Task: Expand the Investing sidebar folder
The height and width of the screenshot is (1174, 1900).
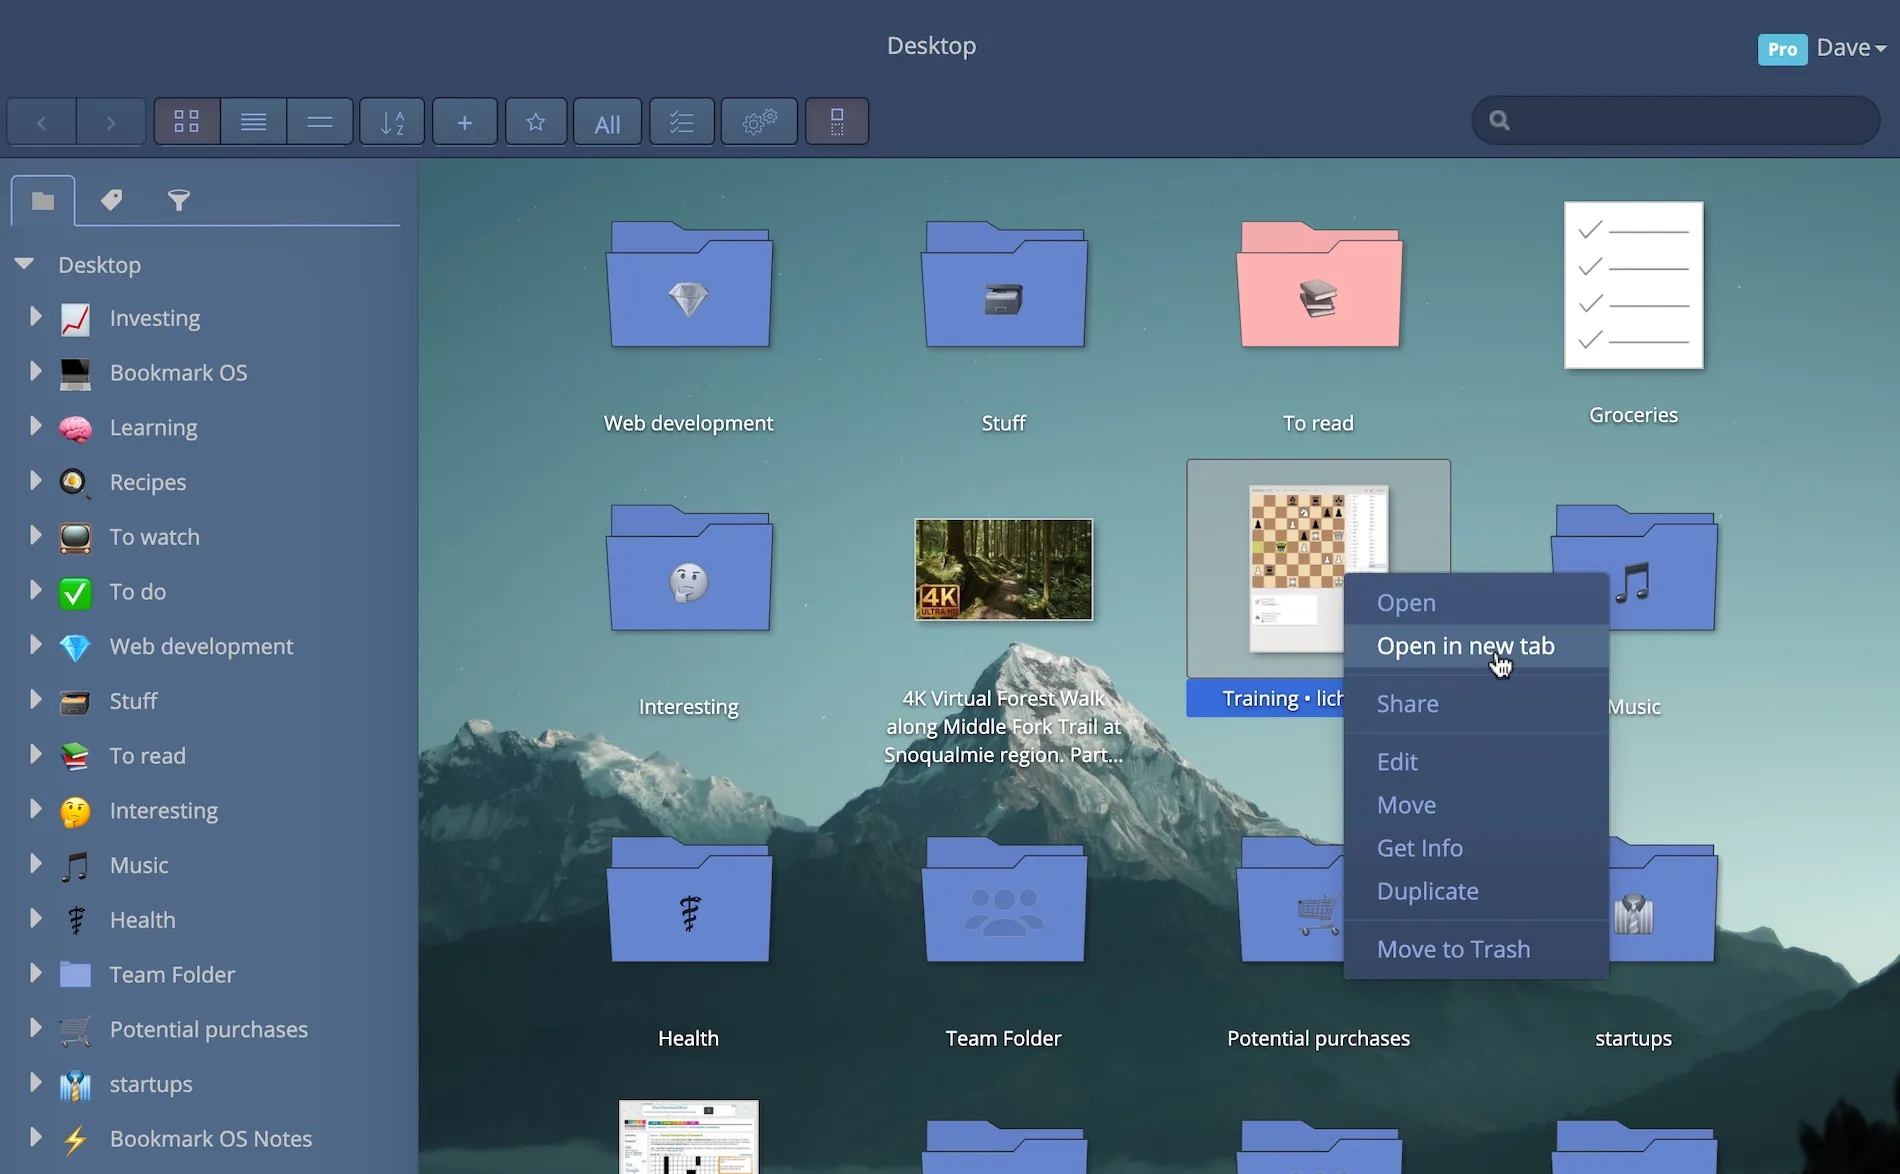Action: click(35, 317)
